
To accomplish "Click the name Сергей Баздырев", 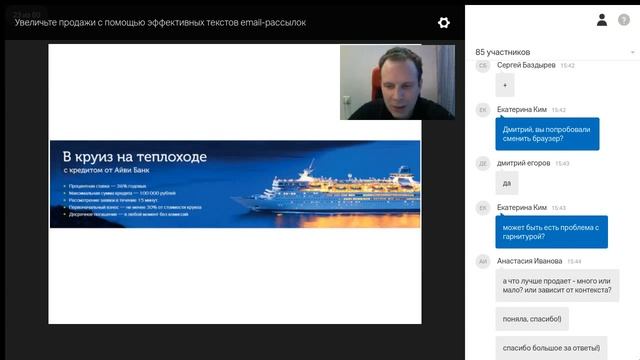I will coord(526,65).
